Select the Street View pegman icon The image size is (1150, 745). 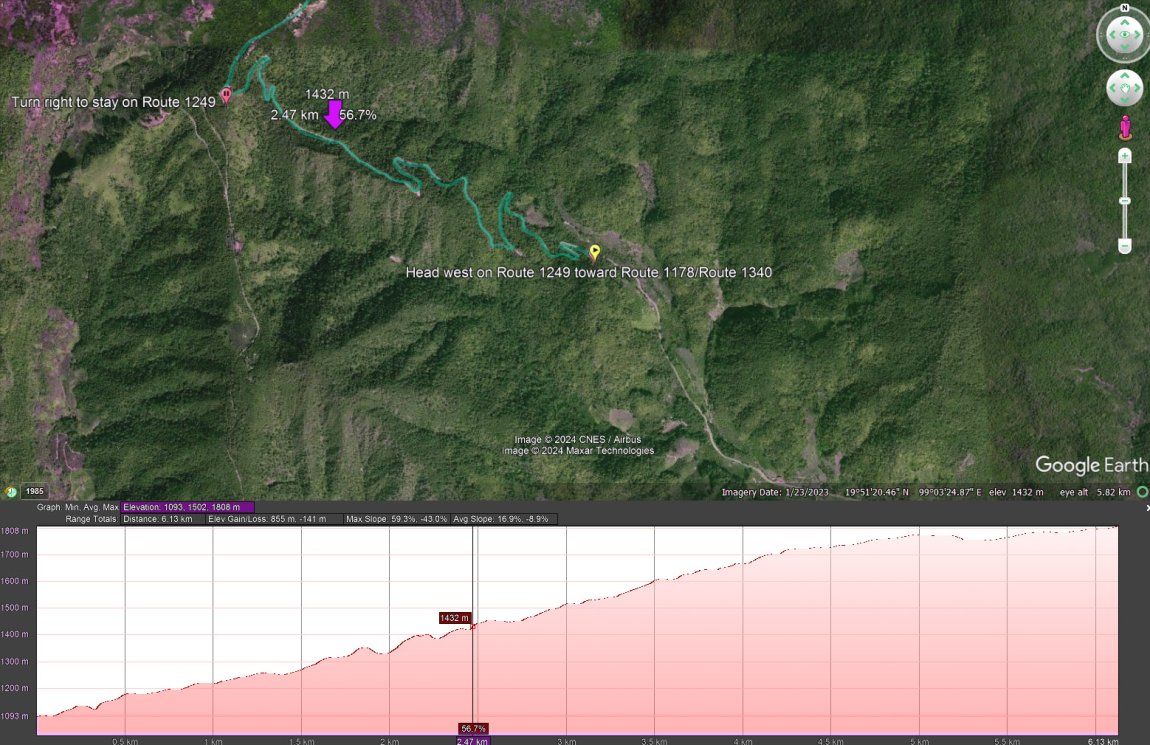(x=1124, y=126)
